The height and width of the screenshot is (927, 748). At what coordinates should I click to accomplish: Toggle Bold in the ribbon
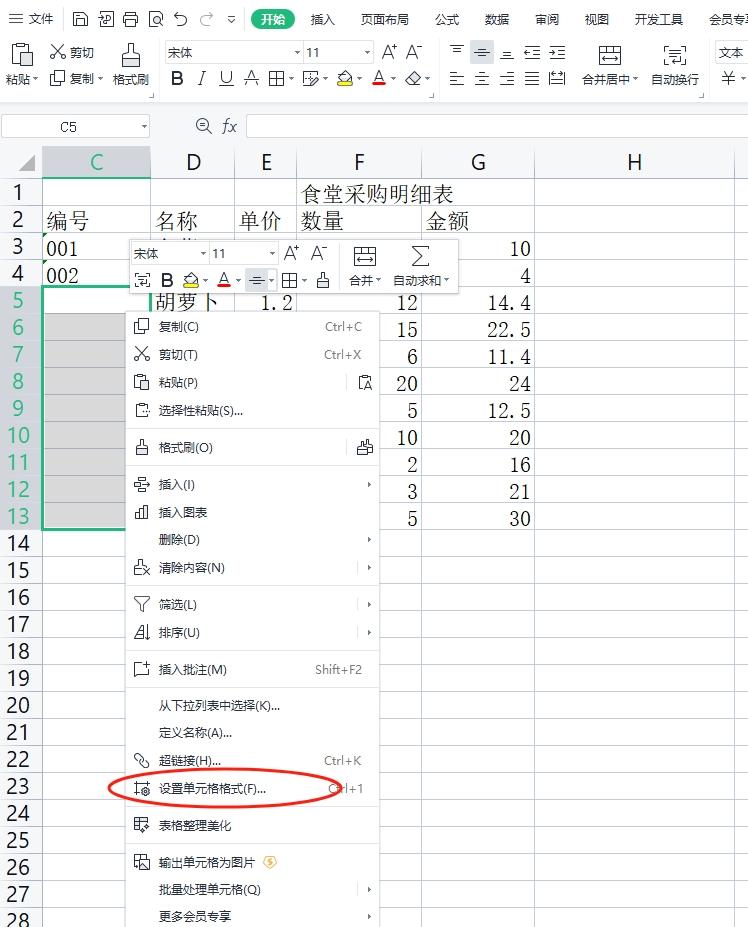click(x=177, y=78)
